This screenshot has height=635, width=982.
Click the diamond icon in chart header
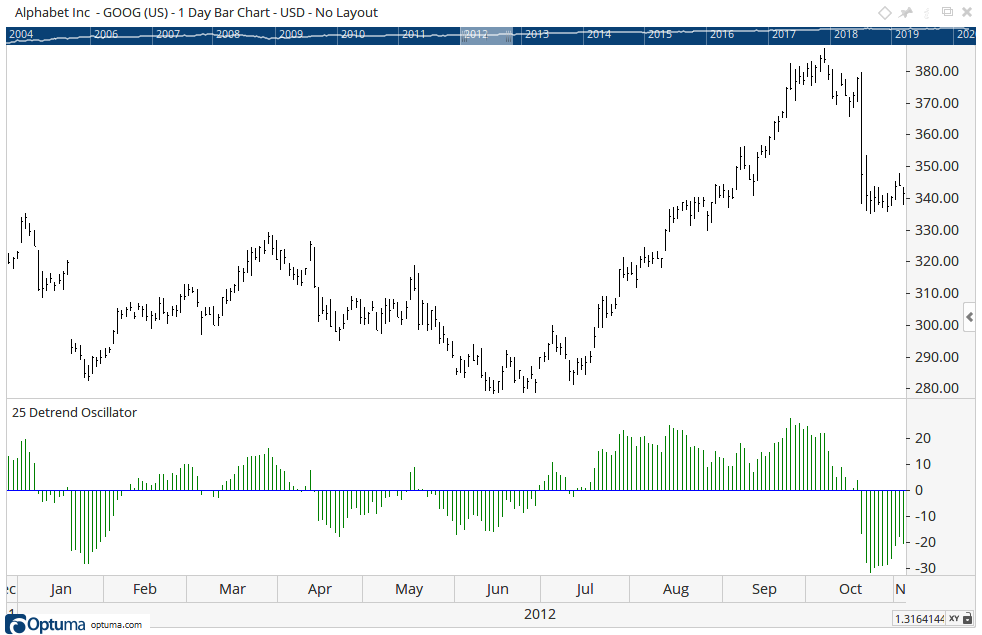(x=884, y=13)
